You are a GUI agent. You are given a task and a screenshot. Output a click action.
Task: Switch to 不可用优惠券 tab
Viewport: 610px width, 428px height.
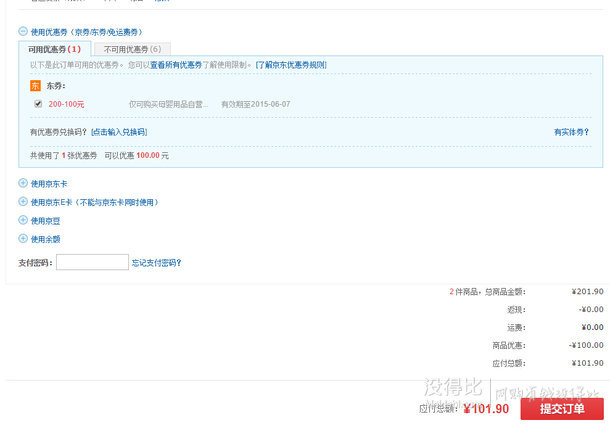(x=132, y=49)
